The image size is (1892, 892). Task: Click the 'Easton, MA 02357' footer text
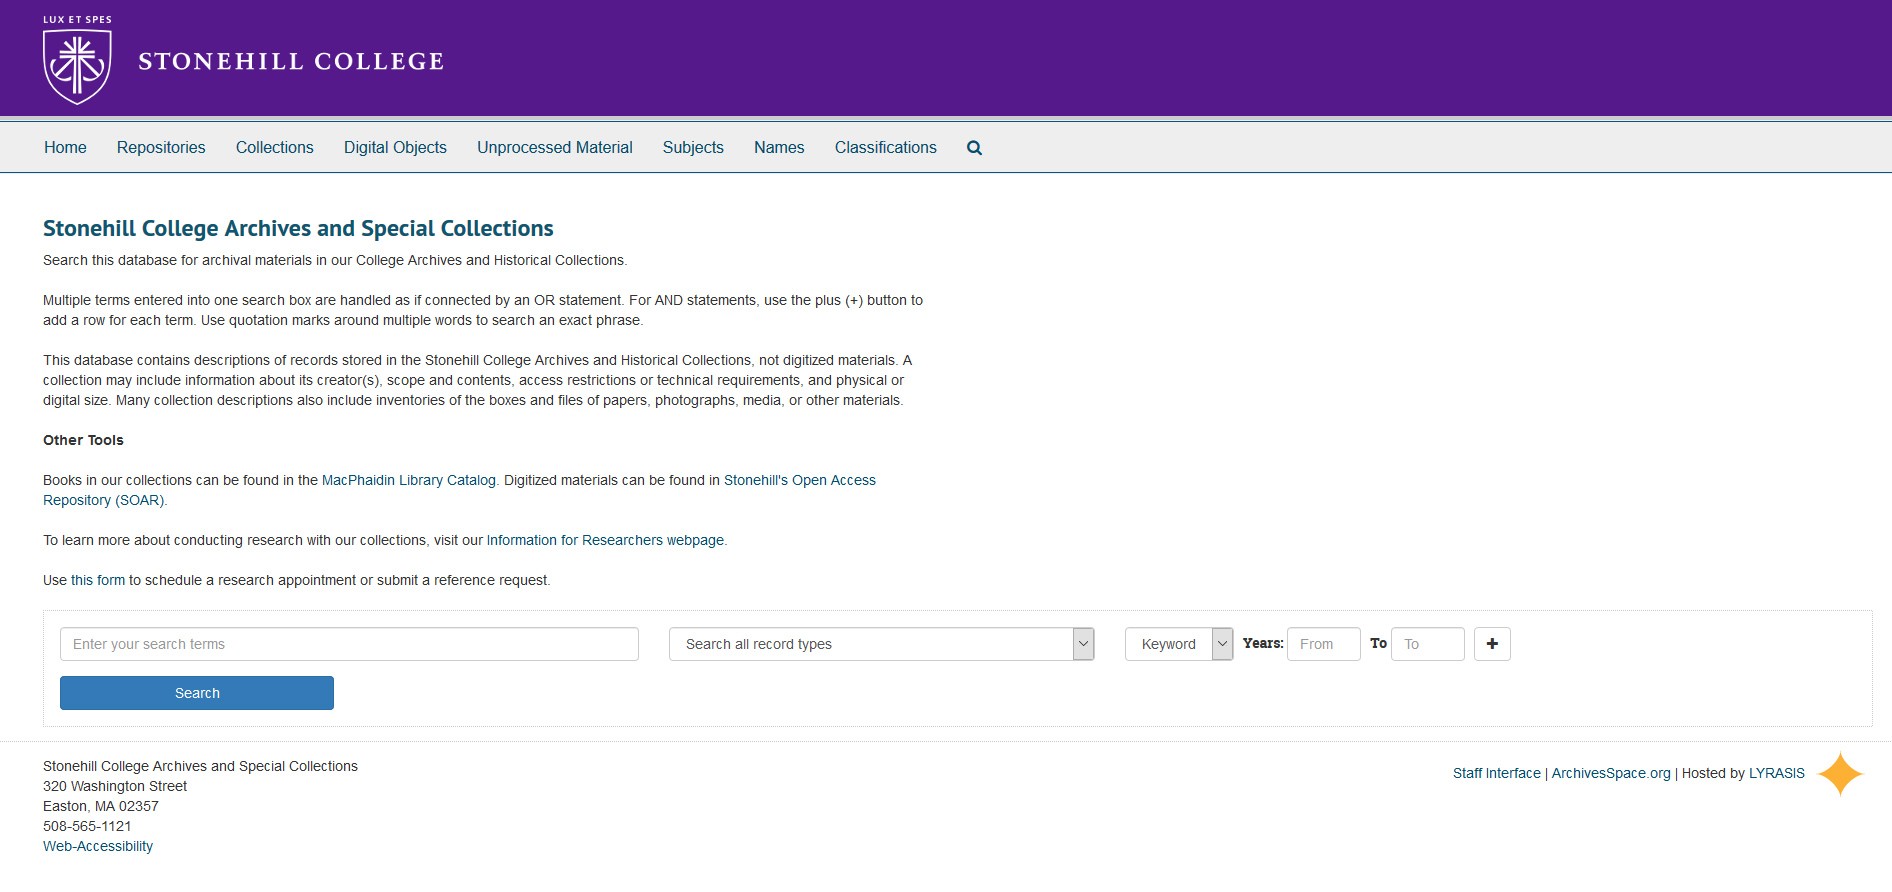click(x=101, y=806)
